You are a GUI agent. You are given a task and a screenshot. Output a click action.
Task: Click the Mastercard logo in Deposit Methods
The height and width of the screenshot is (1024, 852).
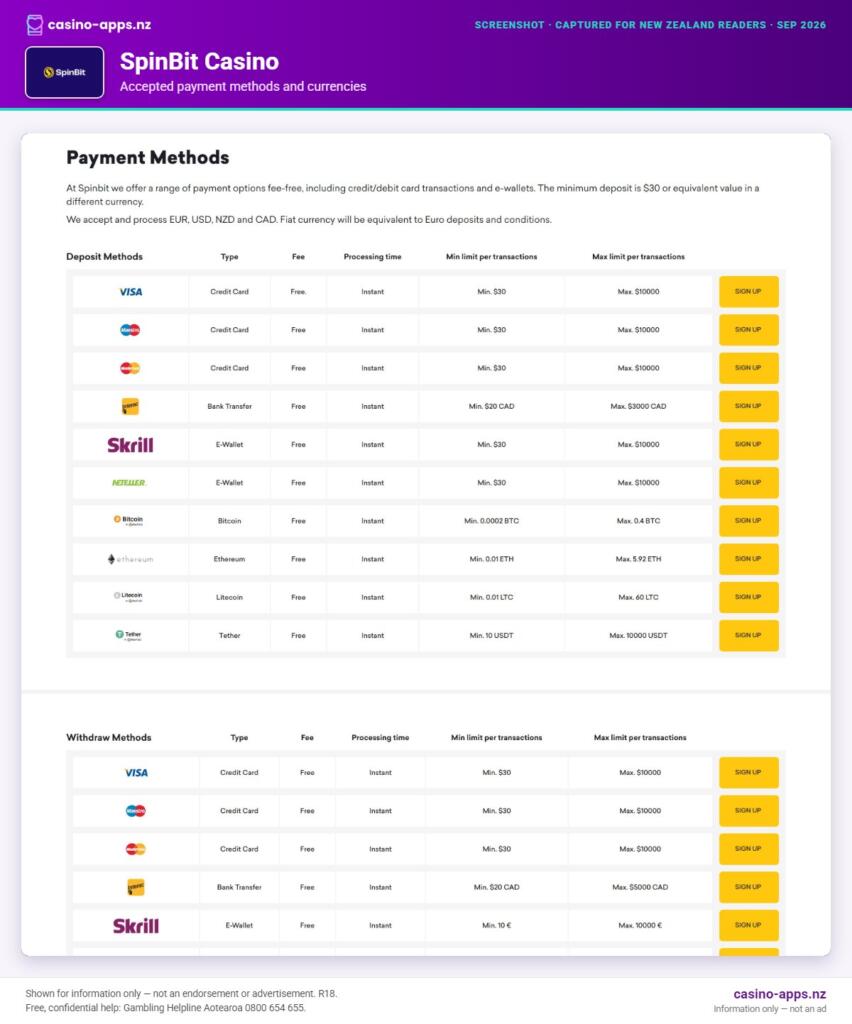(130, 368)
